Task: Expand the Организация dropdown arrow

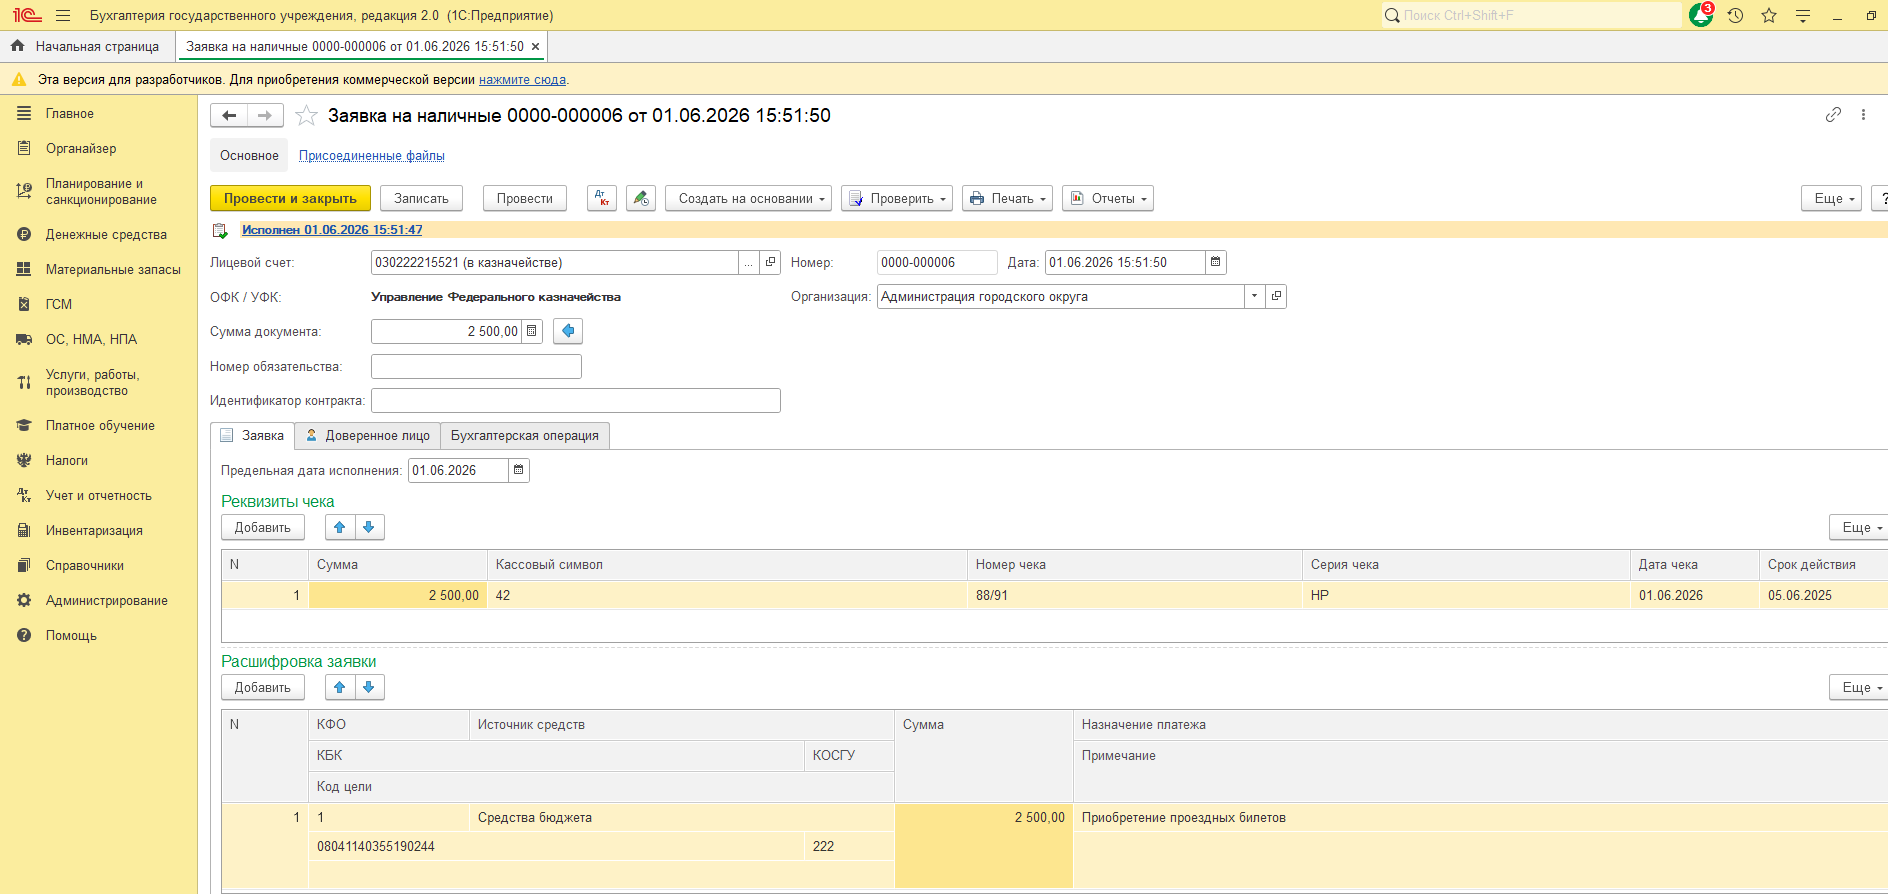Action: pos(1255,296)
